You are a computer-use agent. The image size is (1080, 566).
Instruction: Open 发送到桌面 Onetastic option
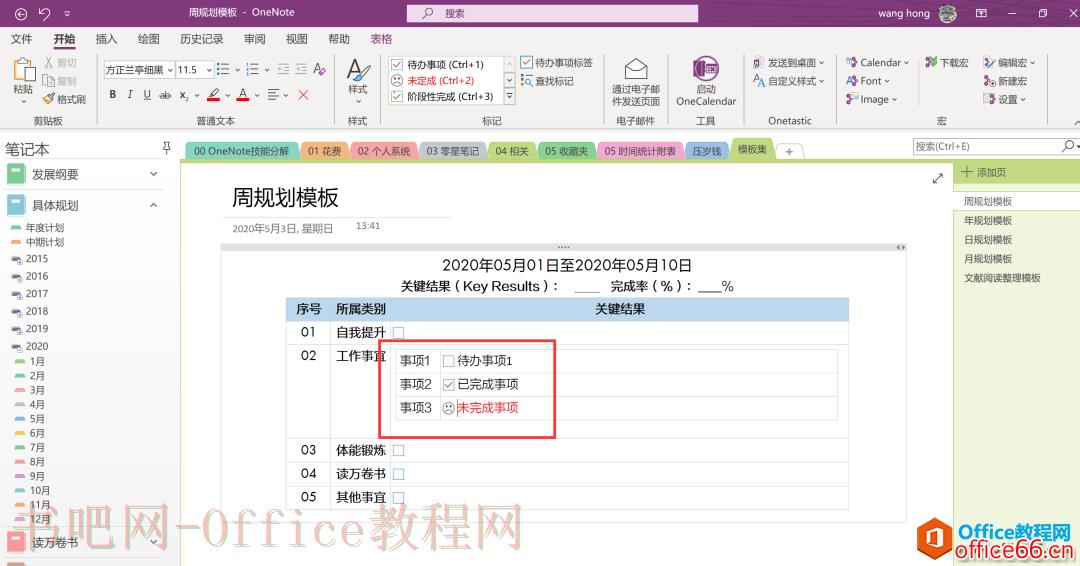click(x=788, y=63)
